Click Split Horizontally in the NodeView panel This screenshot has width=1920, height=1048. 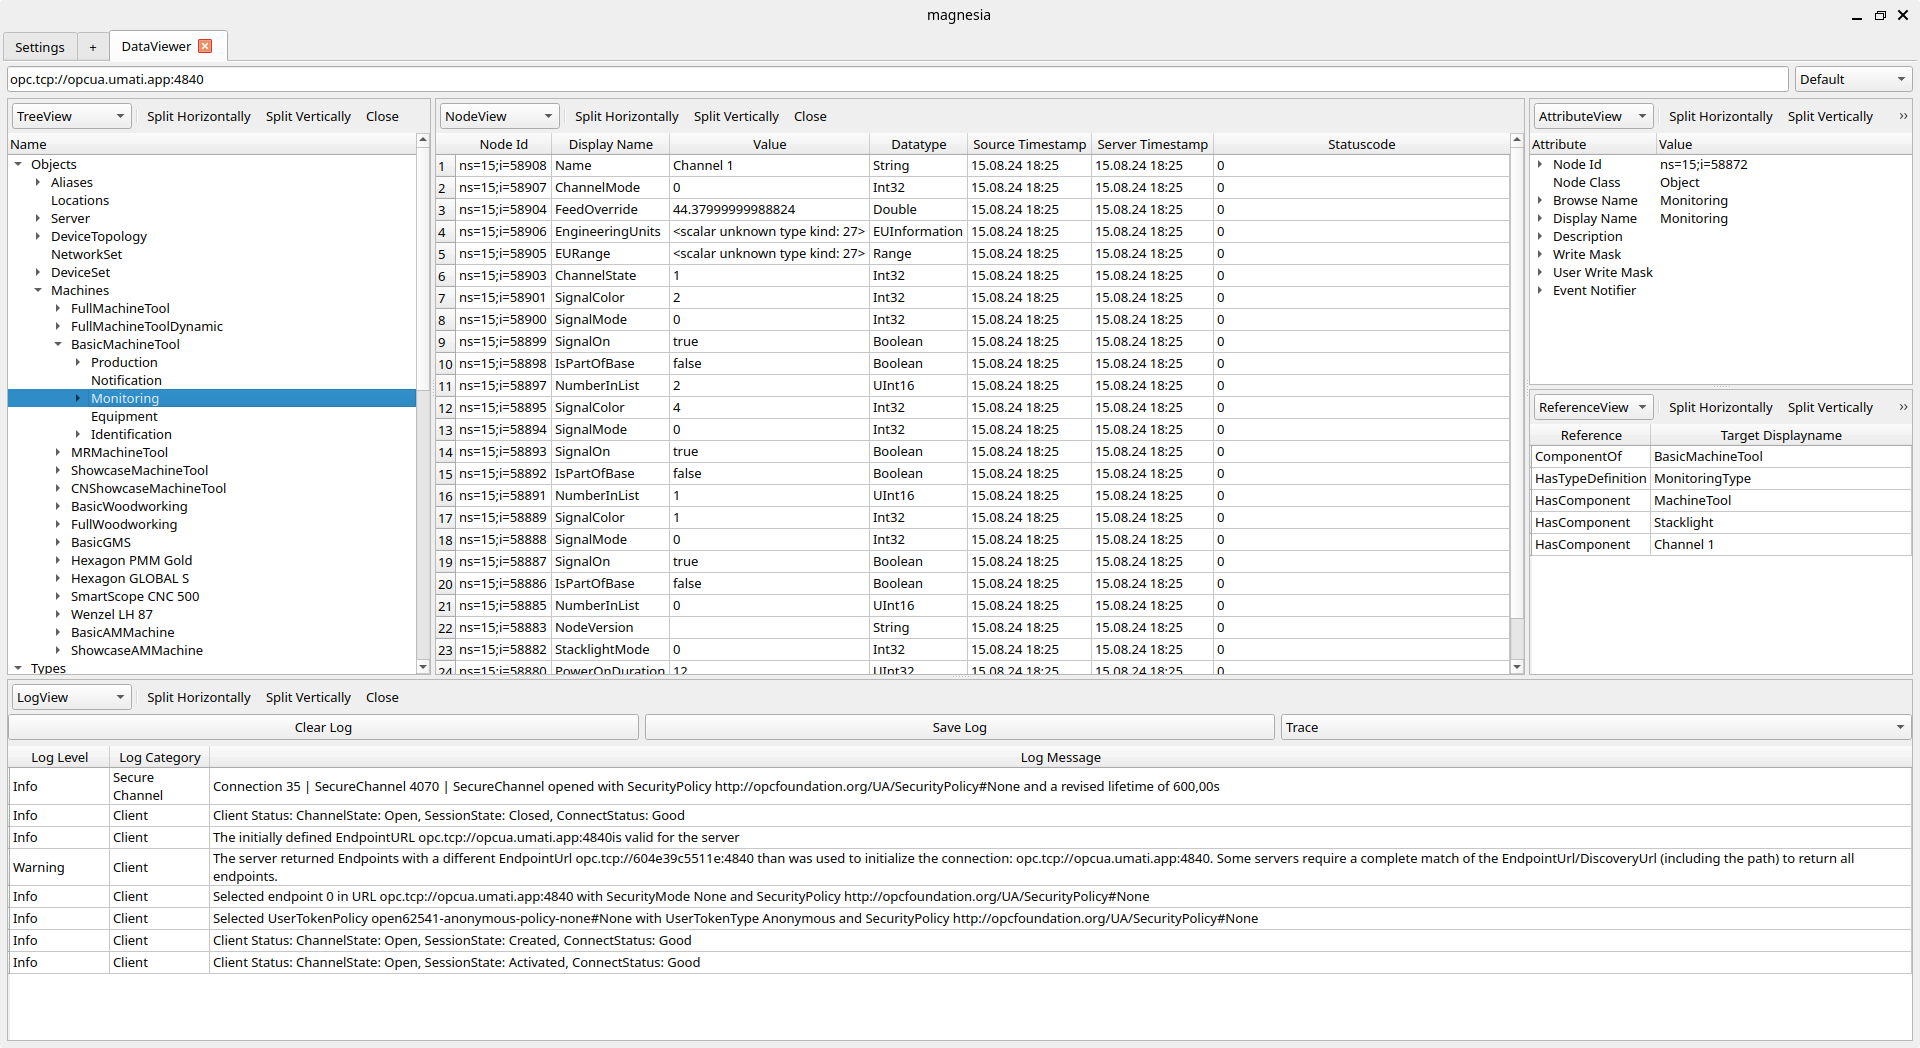626,116
